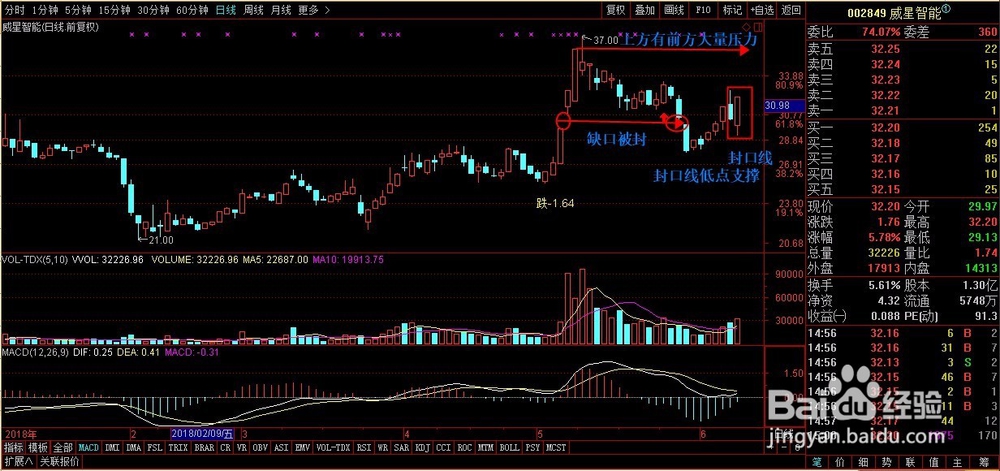Click the 返回 back button
Viewport: 1000px width, 471px height.
click(791, 10)
